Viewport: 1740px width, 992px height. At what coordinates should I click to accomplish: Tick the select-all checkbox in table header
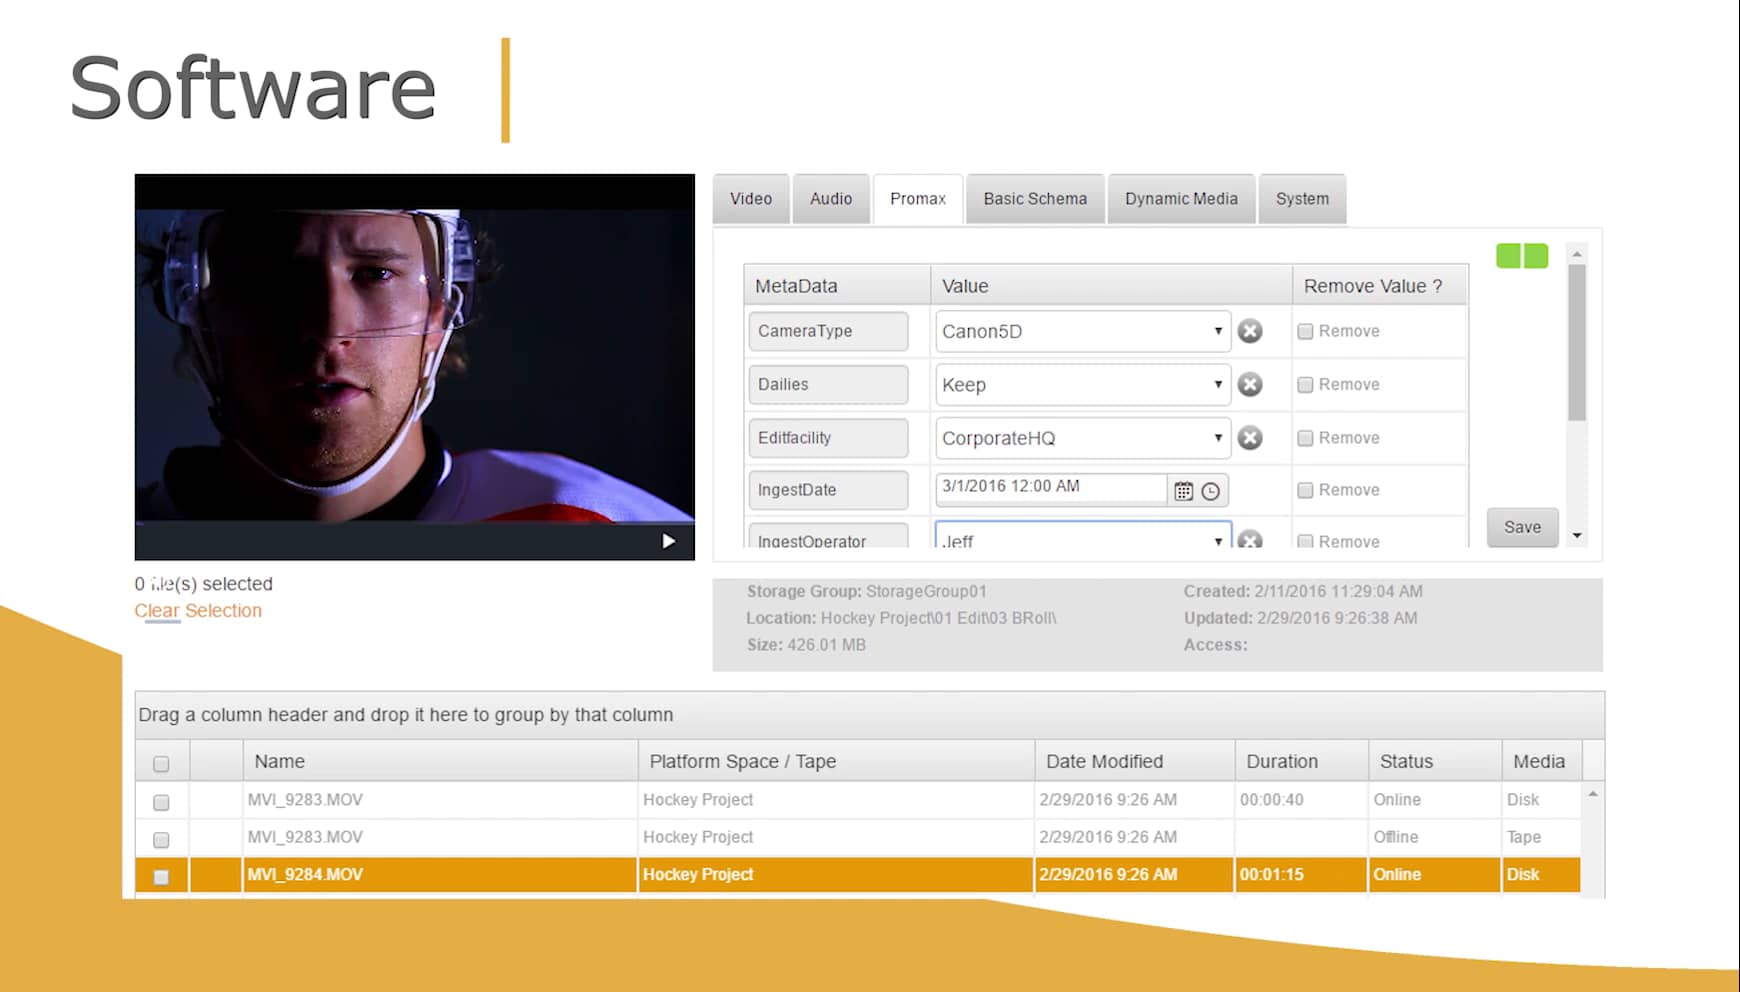(161, 762)
